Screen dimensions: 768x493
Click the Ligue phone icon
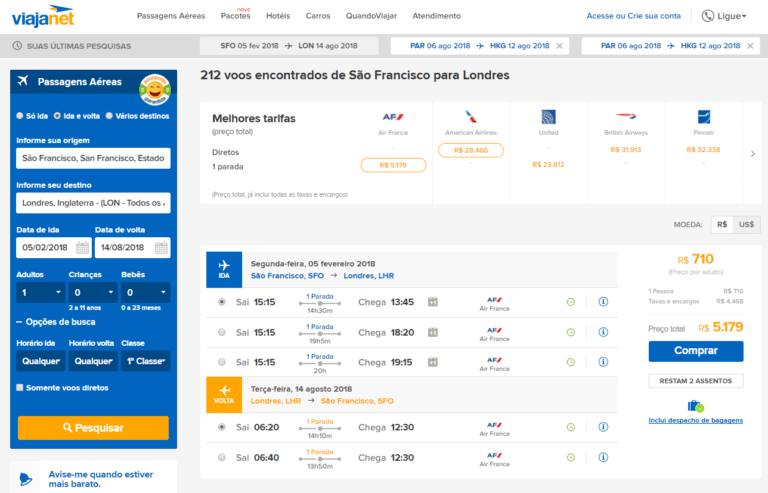click(x=708, y=16)
